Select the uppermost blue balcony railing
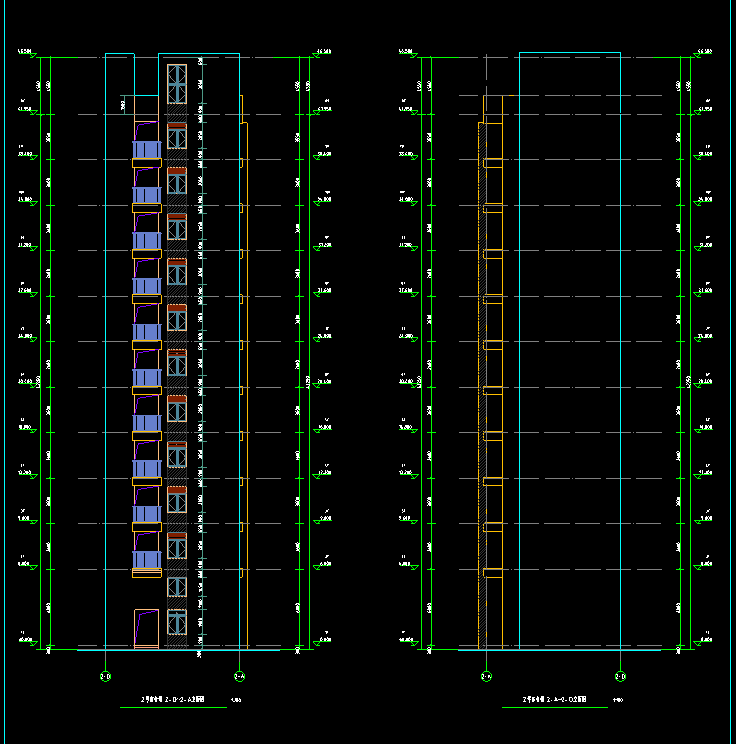Image resolution: width=736 pixels, height=744 pixels. tap(147, 150)
